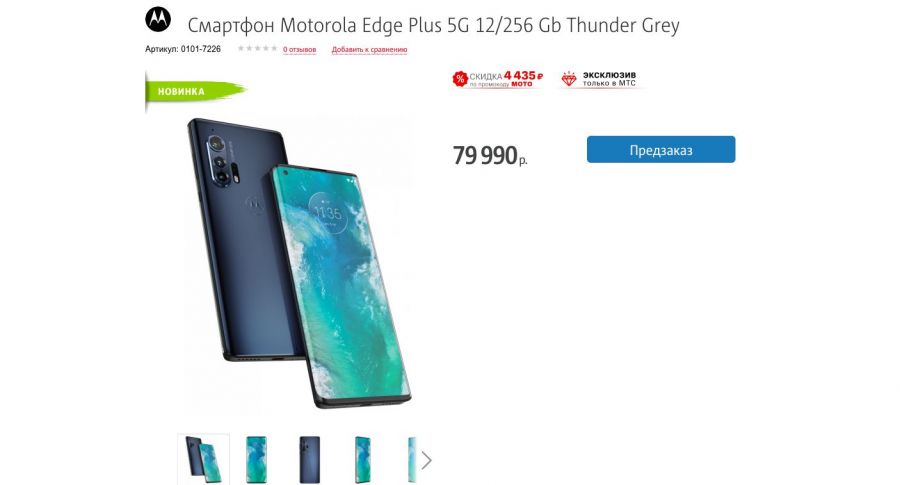Screen dimensions: 900x485
Task: Click the Артикул 0101-7226 text
Action: 183,49
